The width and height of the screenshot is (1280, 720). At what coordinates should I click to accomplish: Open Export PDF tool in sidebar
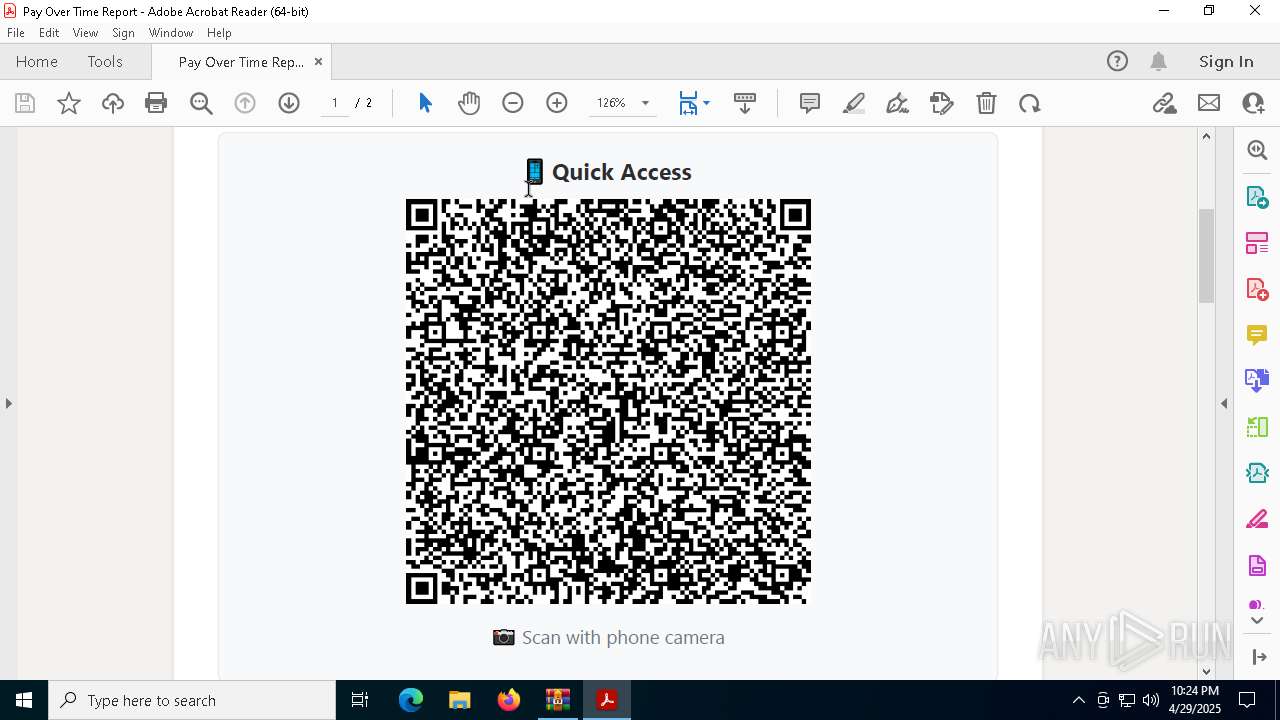coord(1257,197)
